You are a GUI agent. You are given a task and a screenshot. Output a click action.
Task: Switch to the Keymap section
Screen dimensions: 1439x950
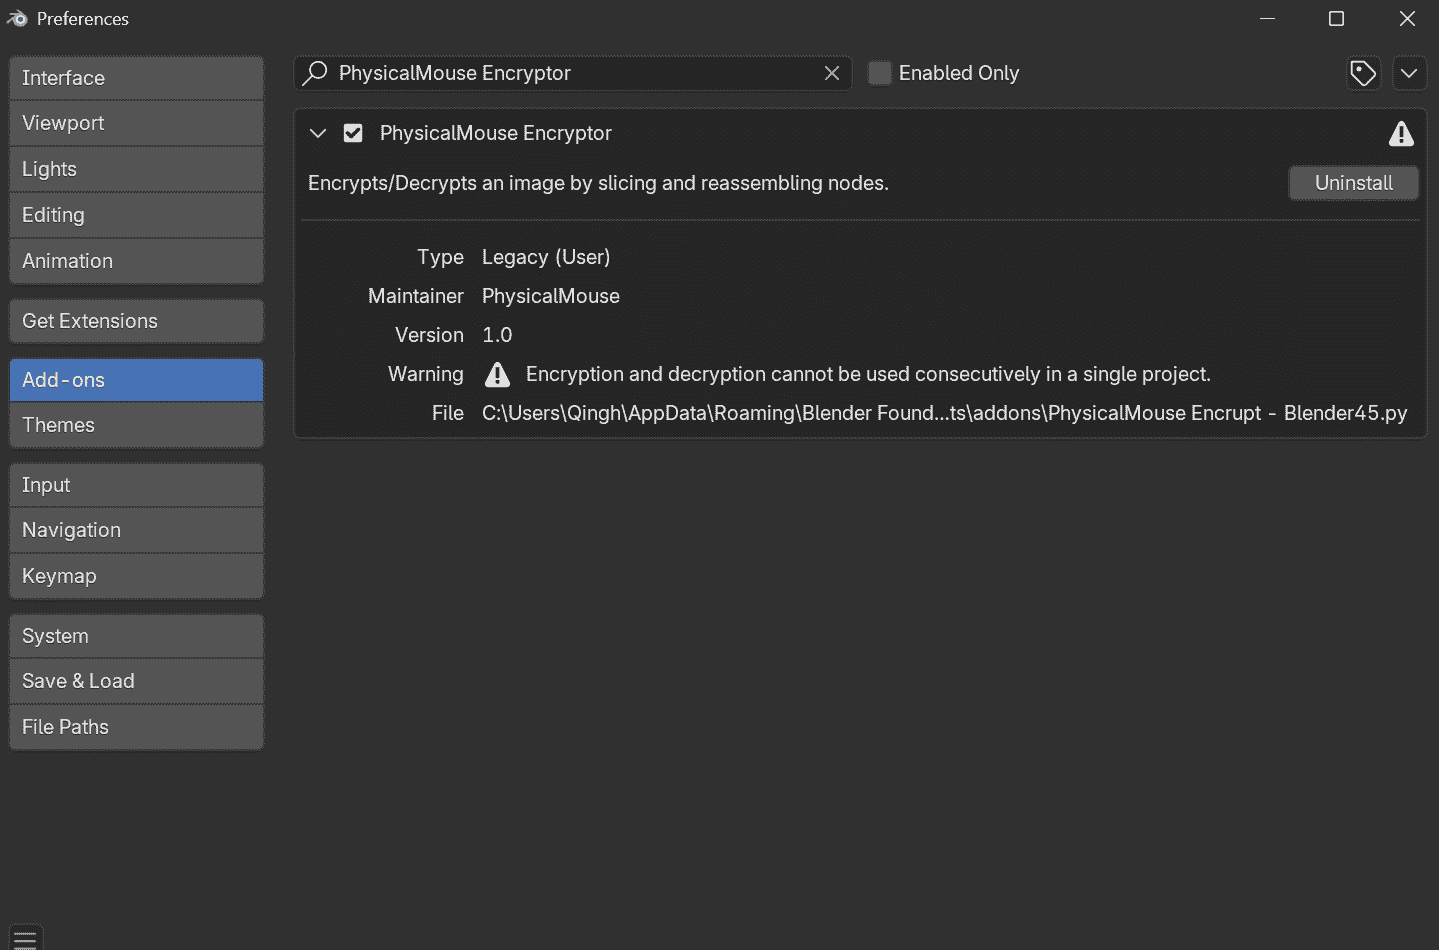[x=136, y=576]
